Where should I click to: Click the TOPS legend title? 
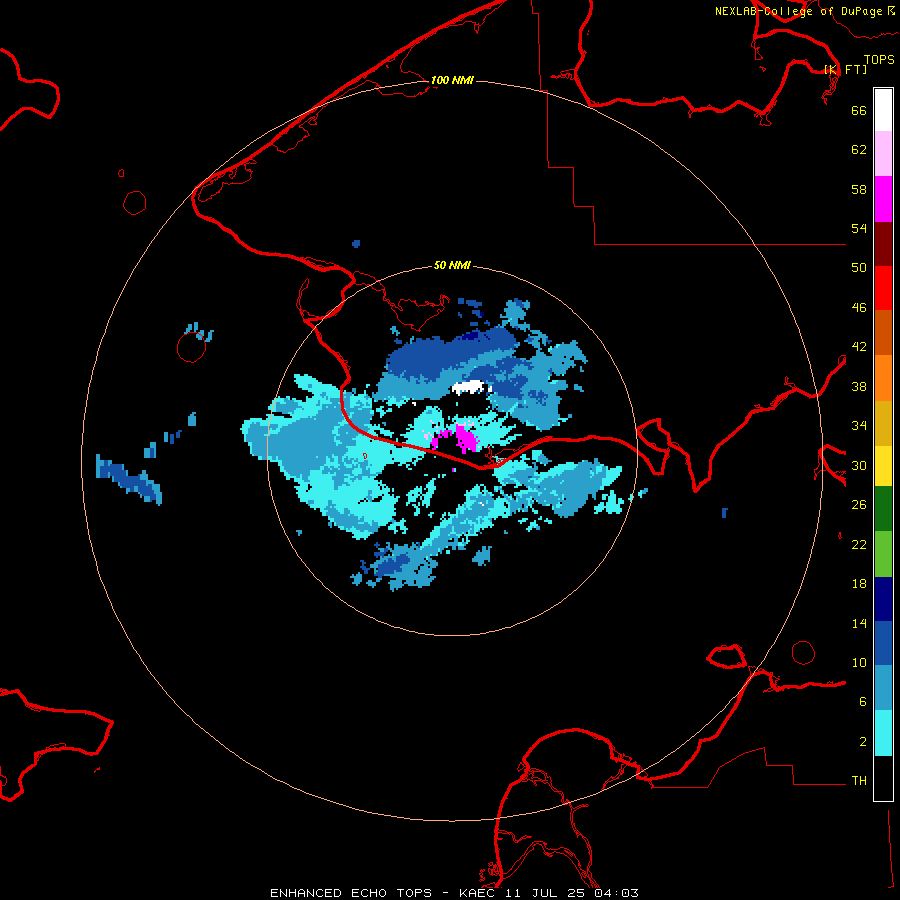click(x=879, y=60)
